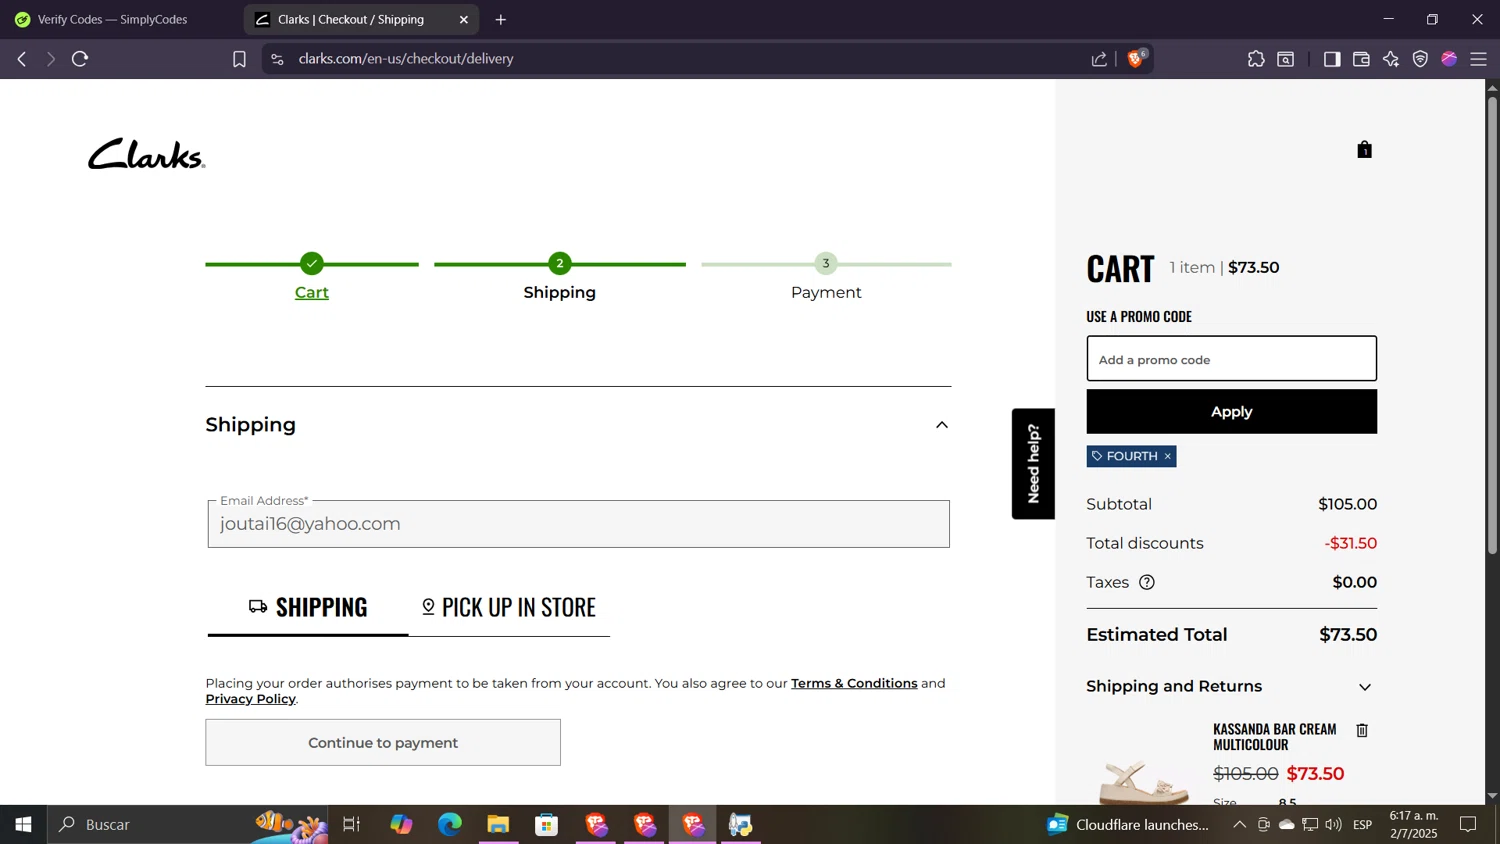Switch to Verify Codes SimplyCodes tab
Viewport: 1500px width, 844px height.
(110, 20)
